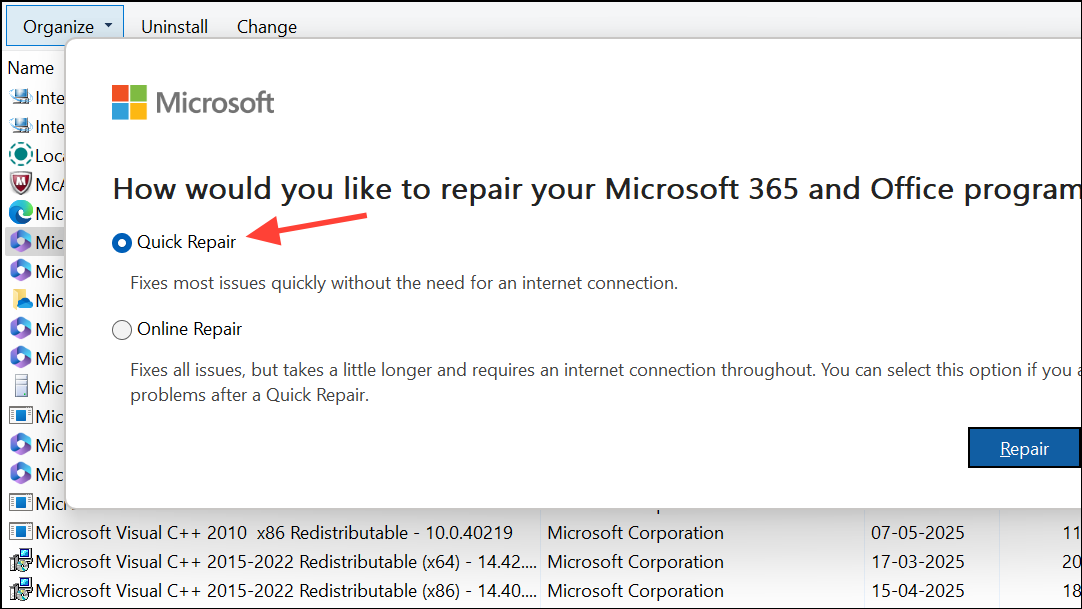Click Uninstall in the toolbar
The height and width of the screenshot is (609, 1082).
(174, 27)
